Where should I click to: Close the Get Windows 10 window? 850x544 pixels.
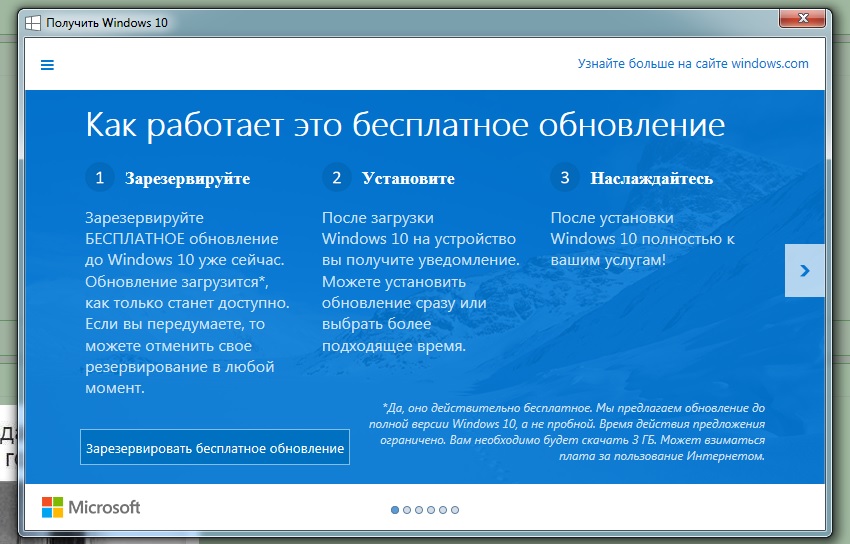click(803, 18)
